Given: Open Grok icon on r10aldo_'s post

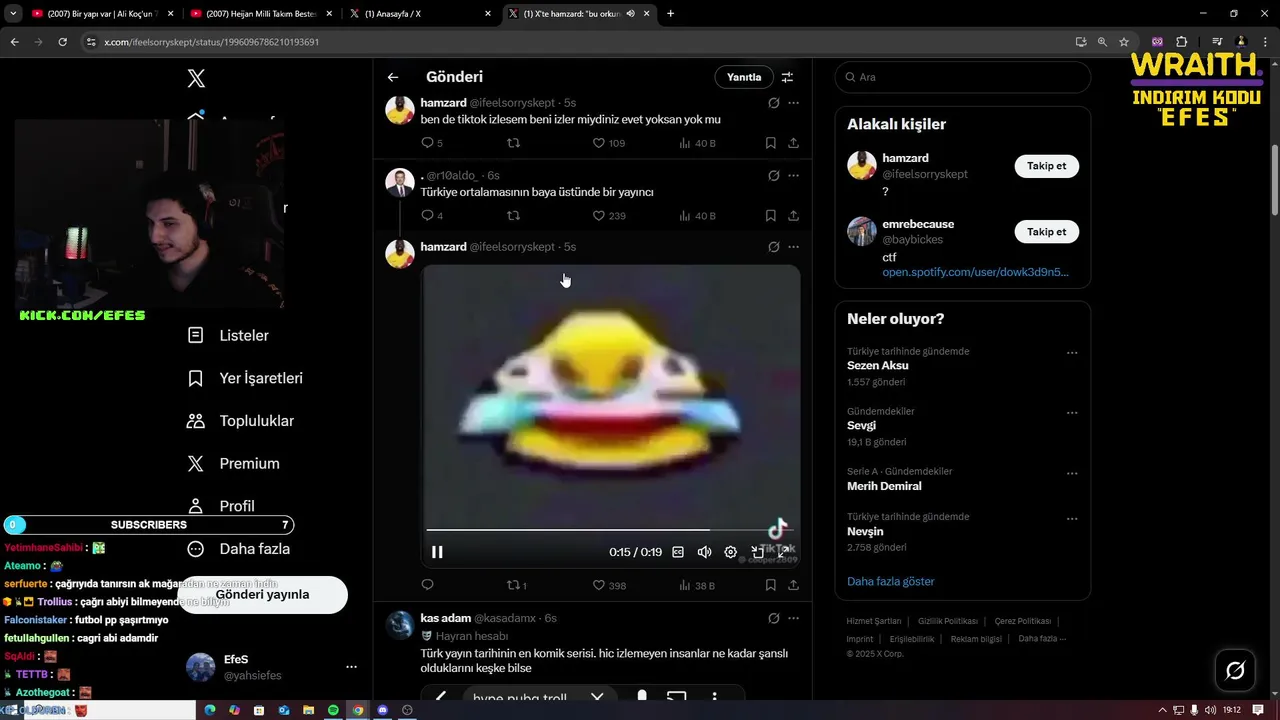Looking at the screenshot, I should (x=773, y=175).
